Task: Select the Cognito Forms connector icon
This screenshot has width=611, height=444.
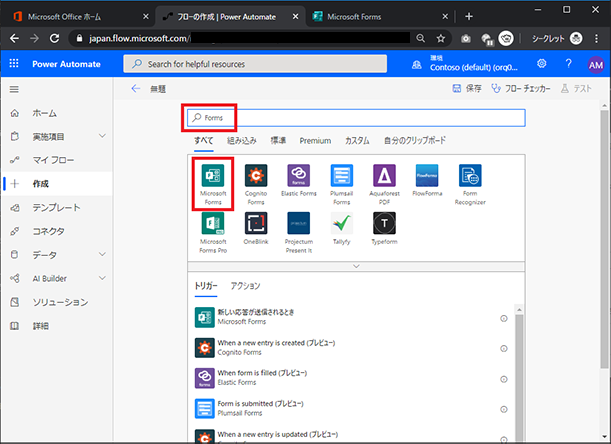Action: tap(256, 175)
